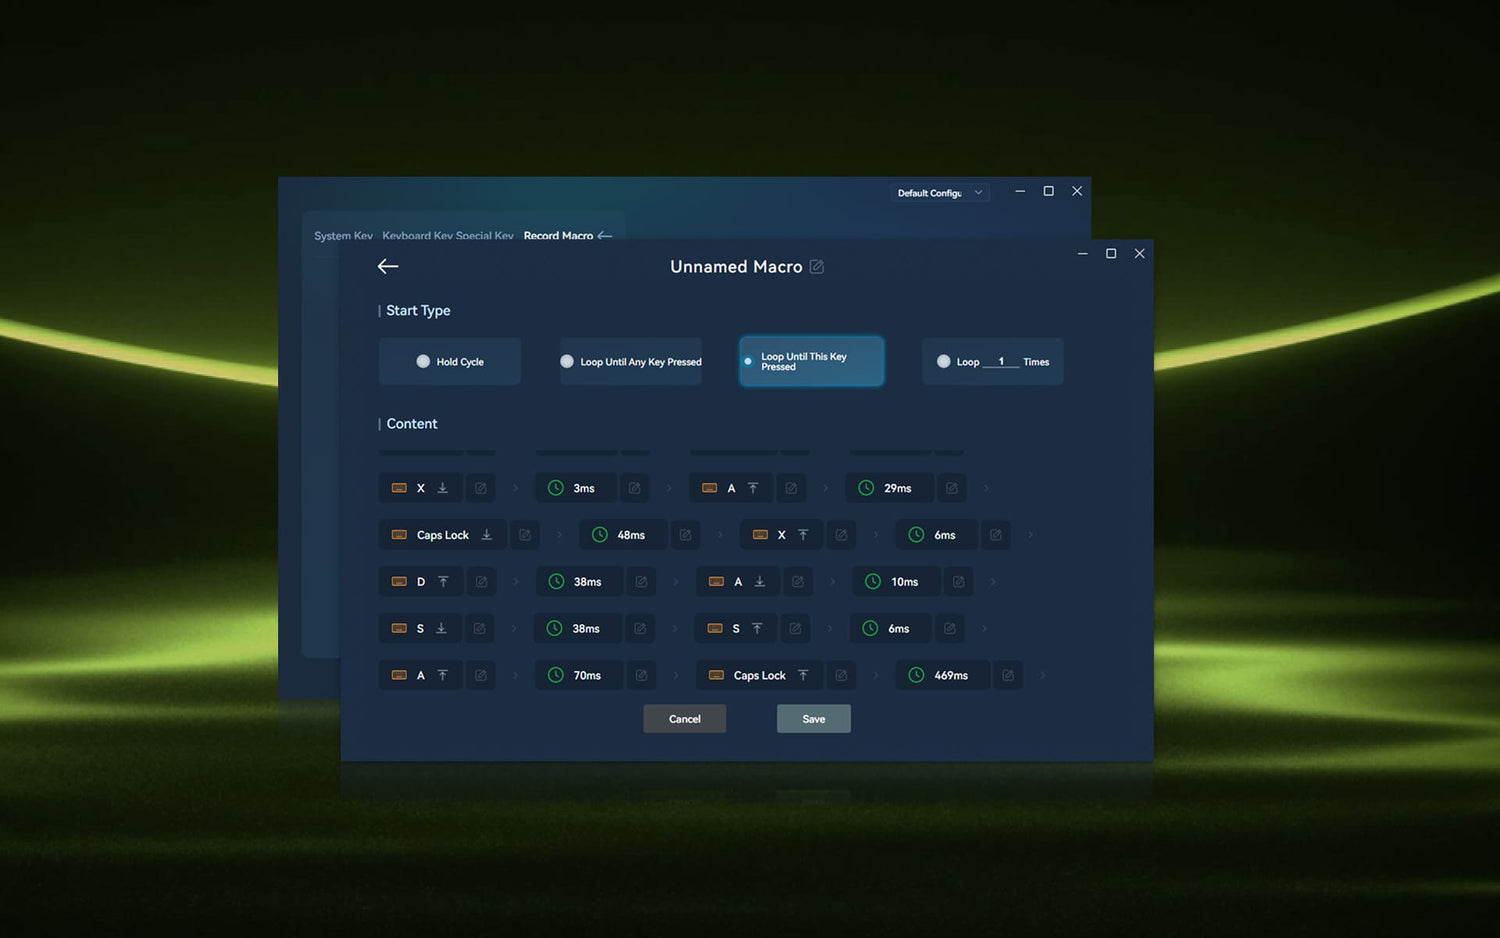Image resolution: width=1500 pixels, height=938 pixels.
Task: Choose Loop Until This Key Pressed
Action: (x=748, y=361)
